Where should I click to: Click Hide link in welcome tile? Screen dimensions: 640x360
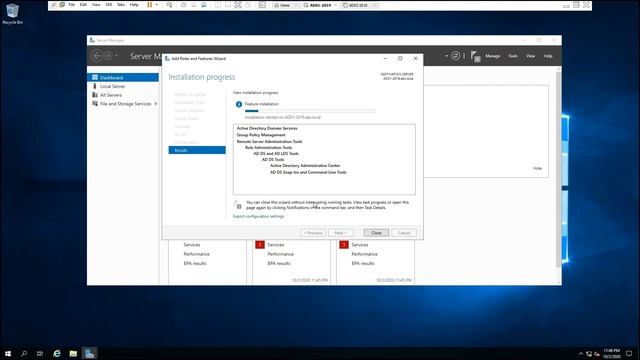click(x=537, y=168)
